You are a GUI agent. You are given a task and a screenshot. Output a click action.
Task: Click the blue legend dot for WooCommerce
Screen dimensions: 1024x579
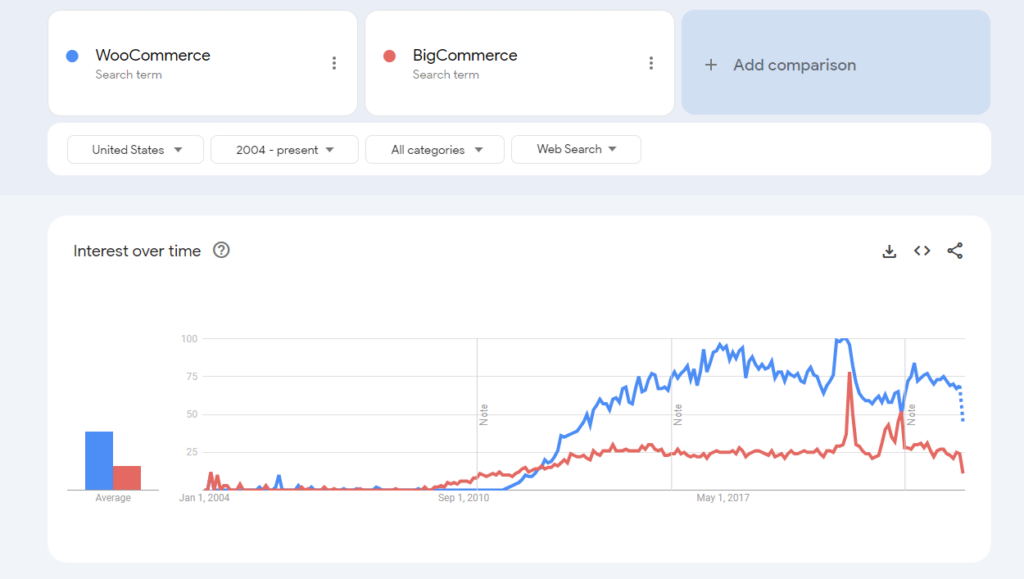pyautogui.click(x=70, y=56)
